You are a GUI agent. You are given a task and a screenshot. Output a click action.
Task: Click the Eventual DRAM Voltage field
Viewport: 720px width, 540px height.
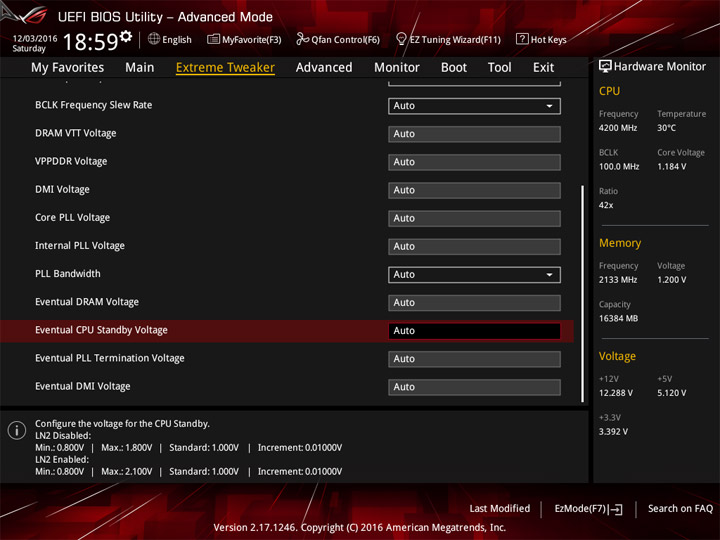[x=474, y=303]
